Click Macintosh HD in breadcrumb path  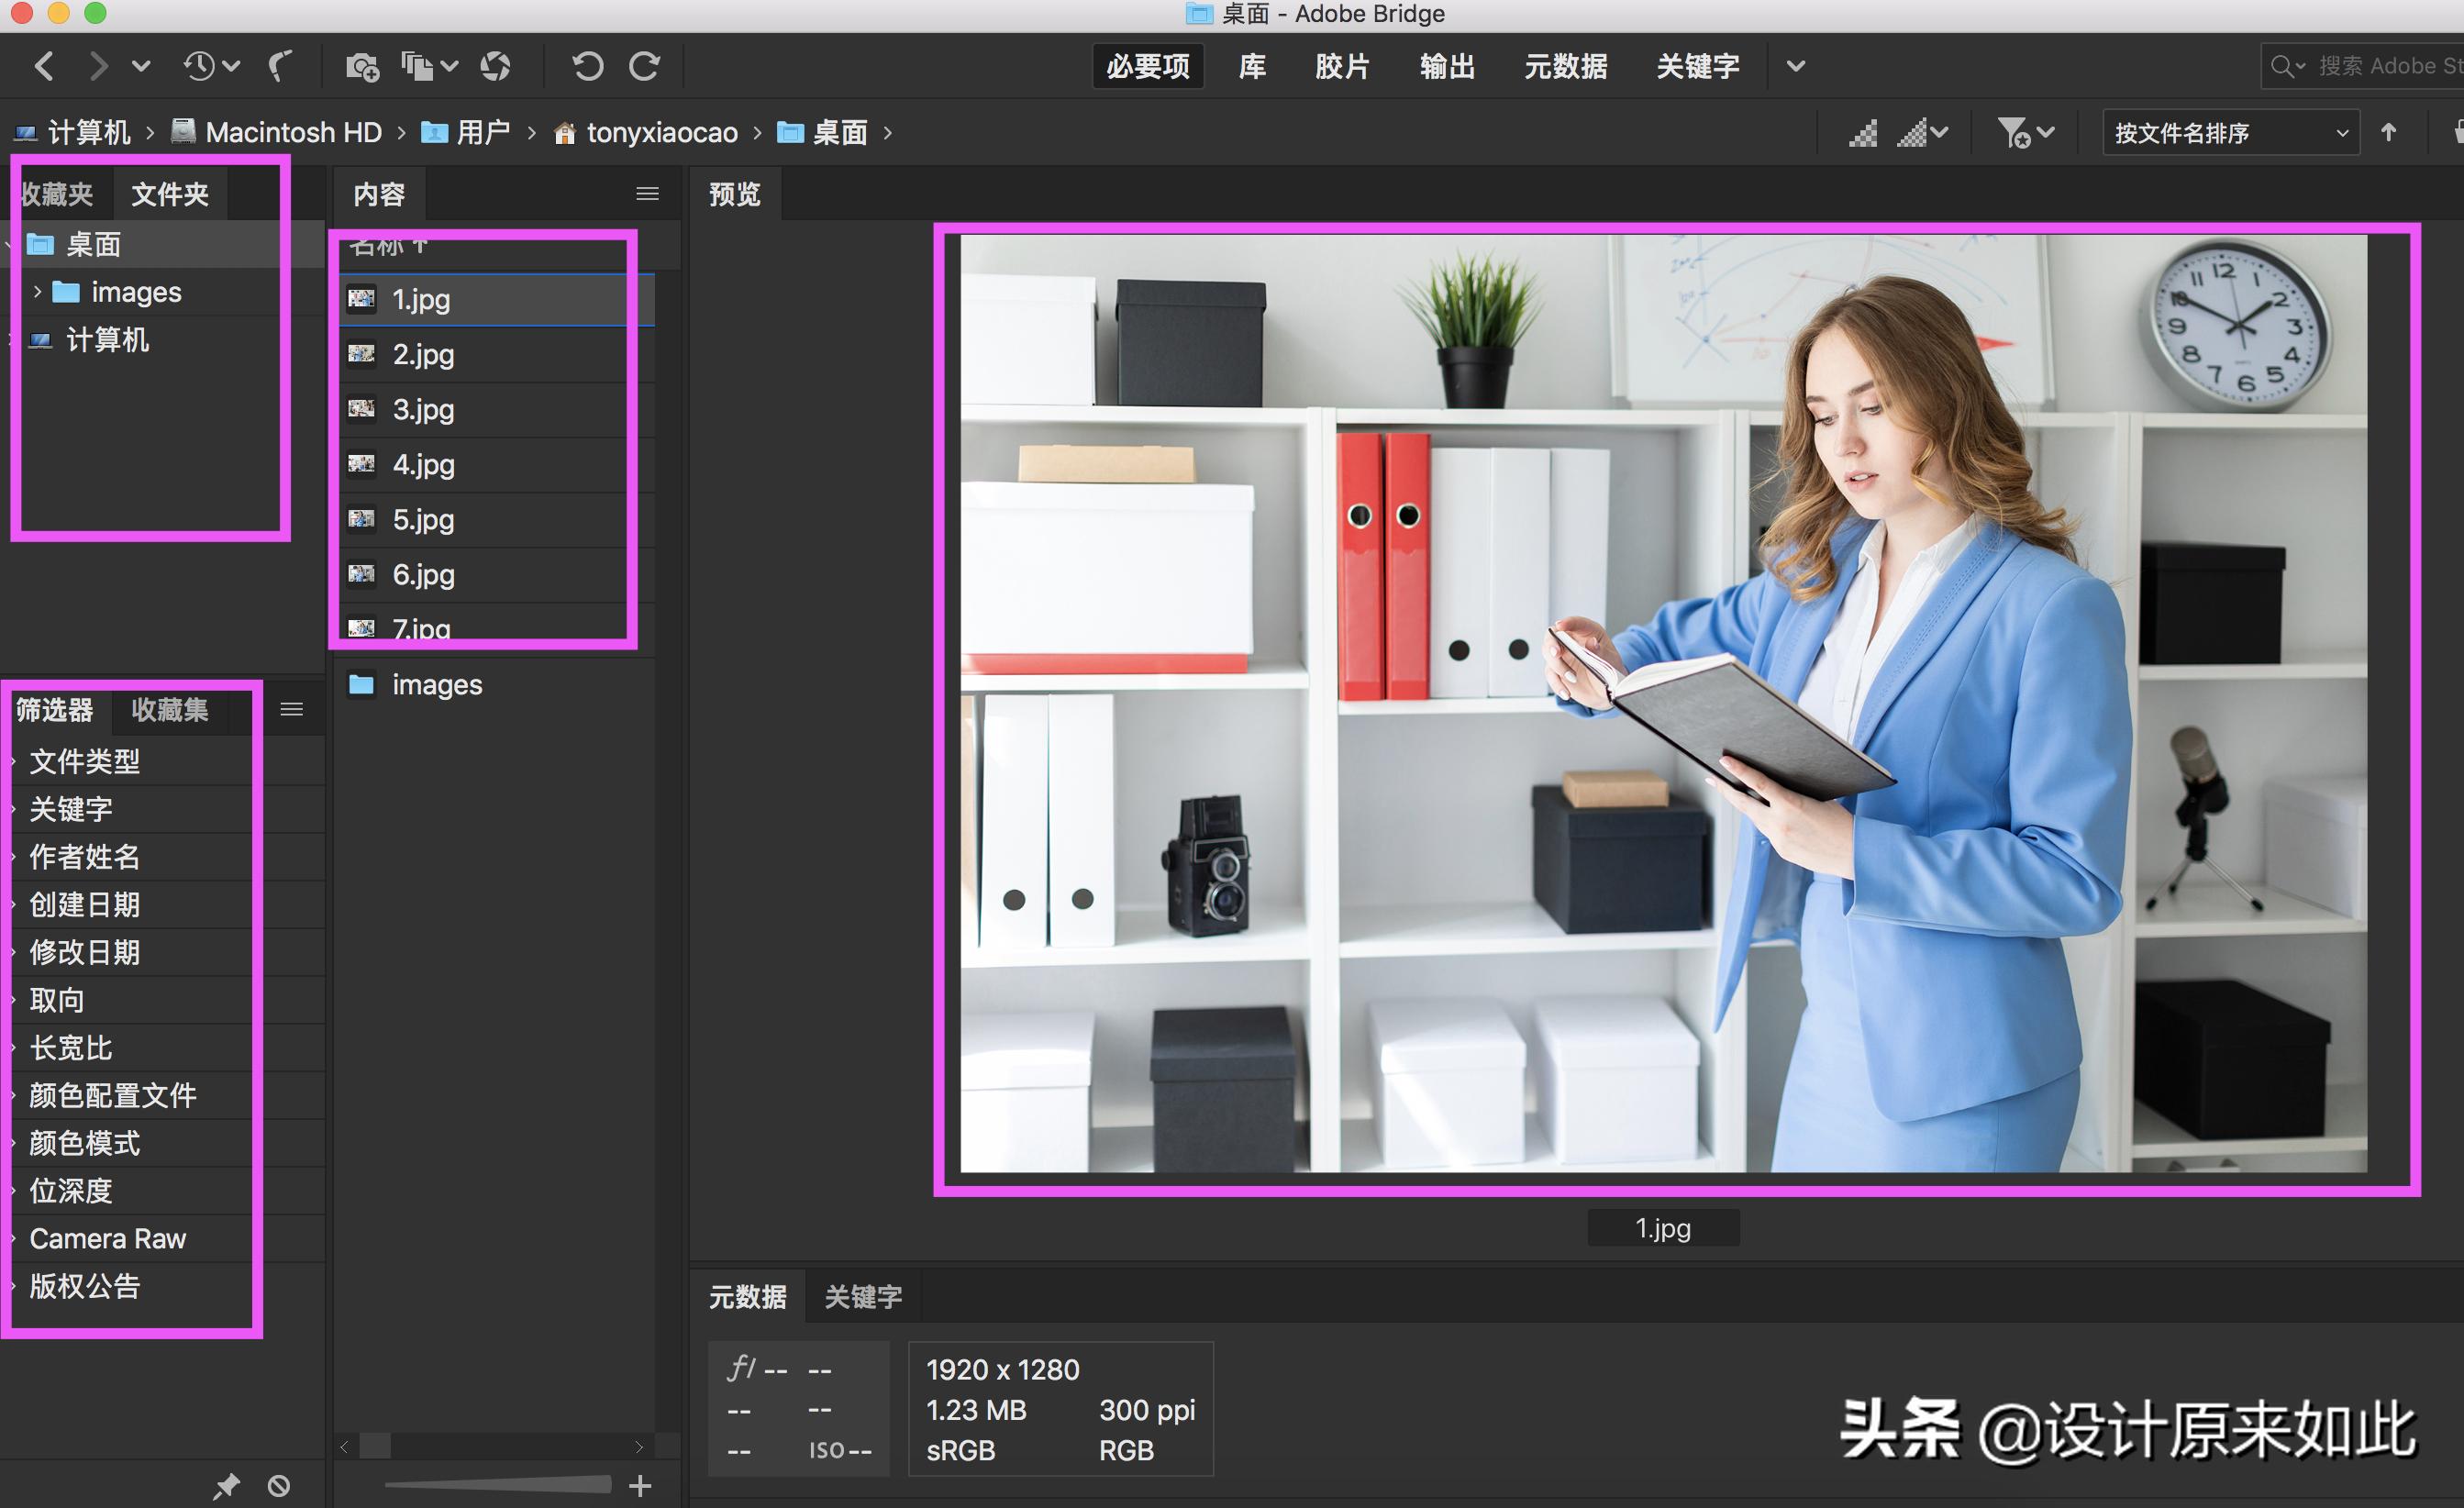pos(293,132)
